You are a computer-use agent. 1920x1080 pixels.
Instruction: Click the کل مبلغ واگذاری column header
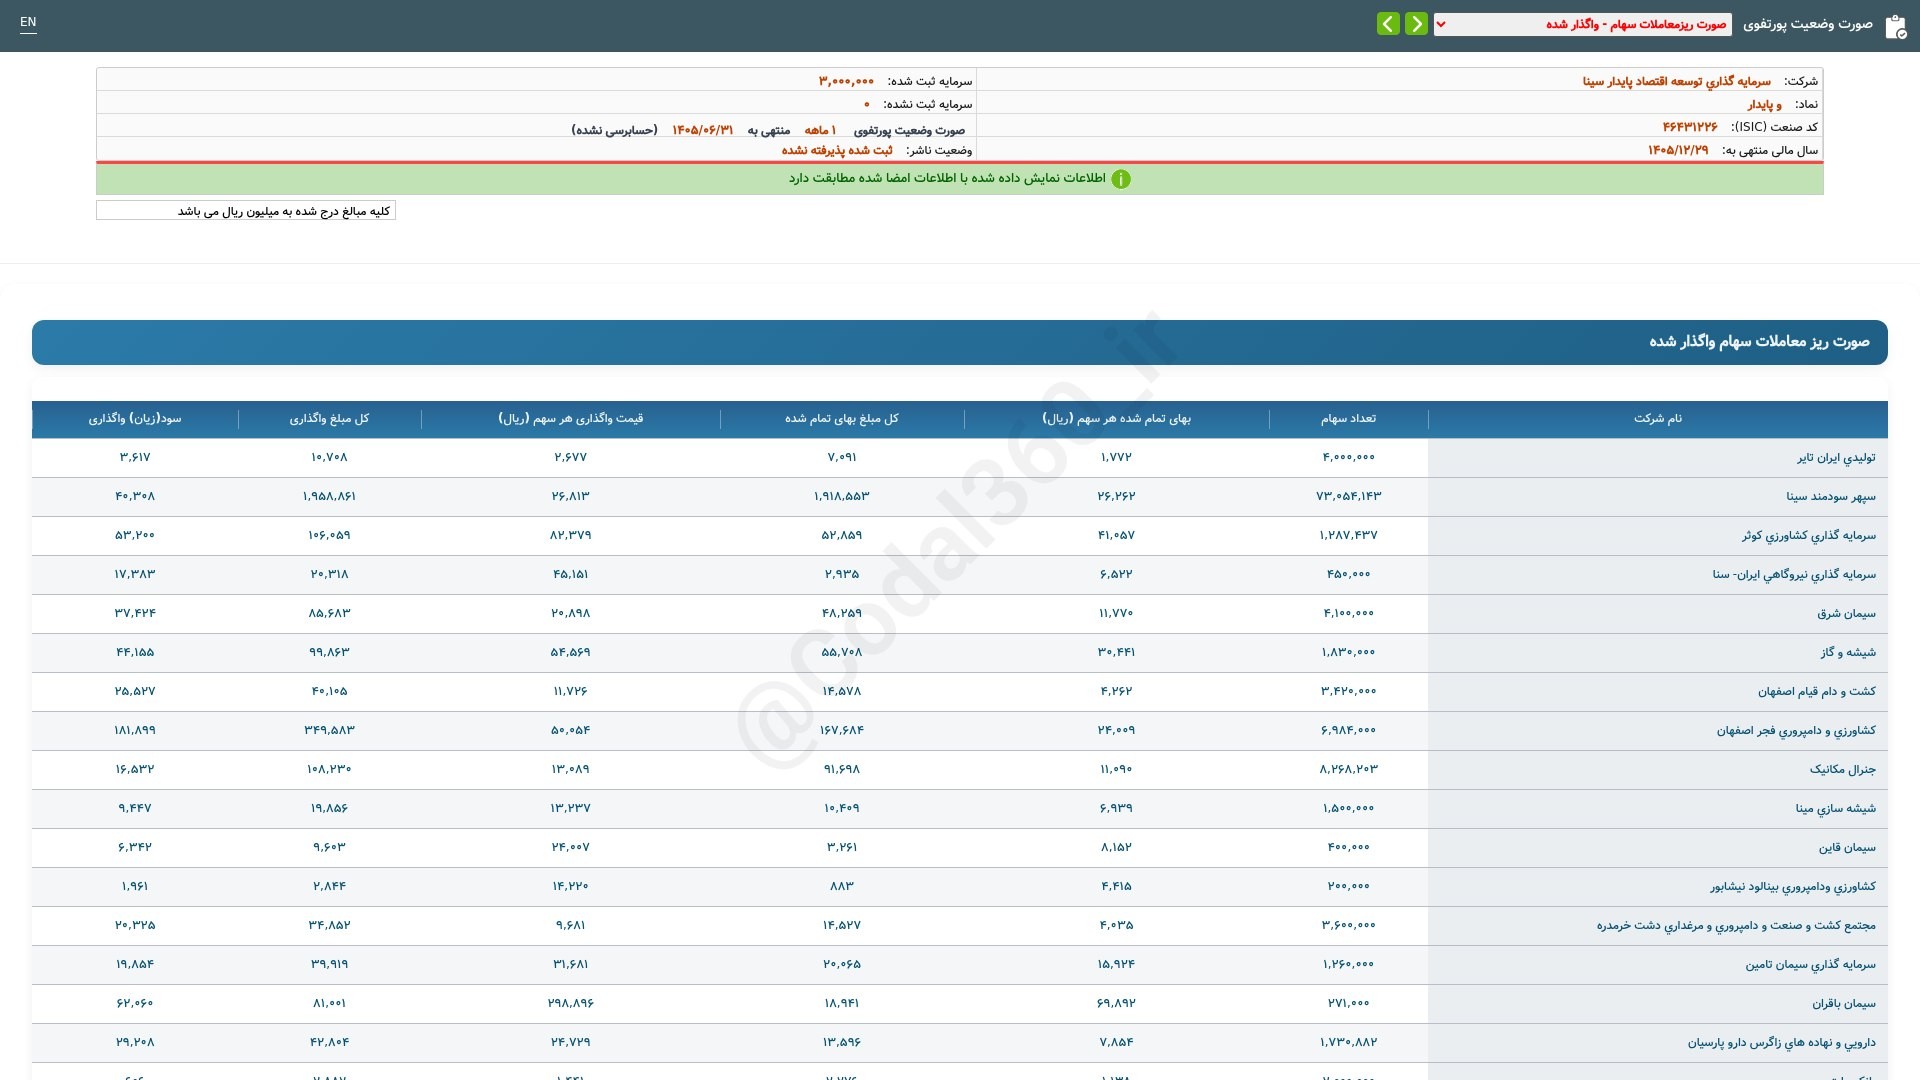pyautogui.click(x=329, y=419)
